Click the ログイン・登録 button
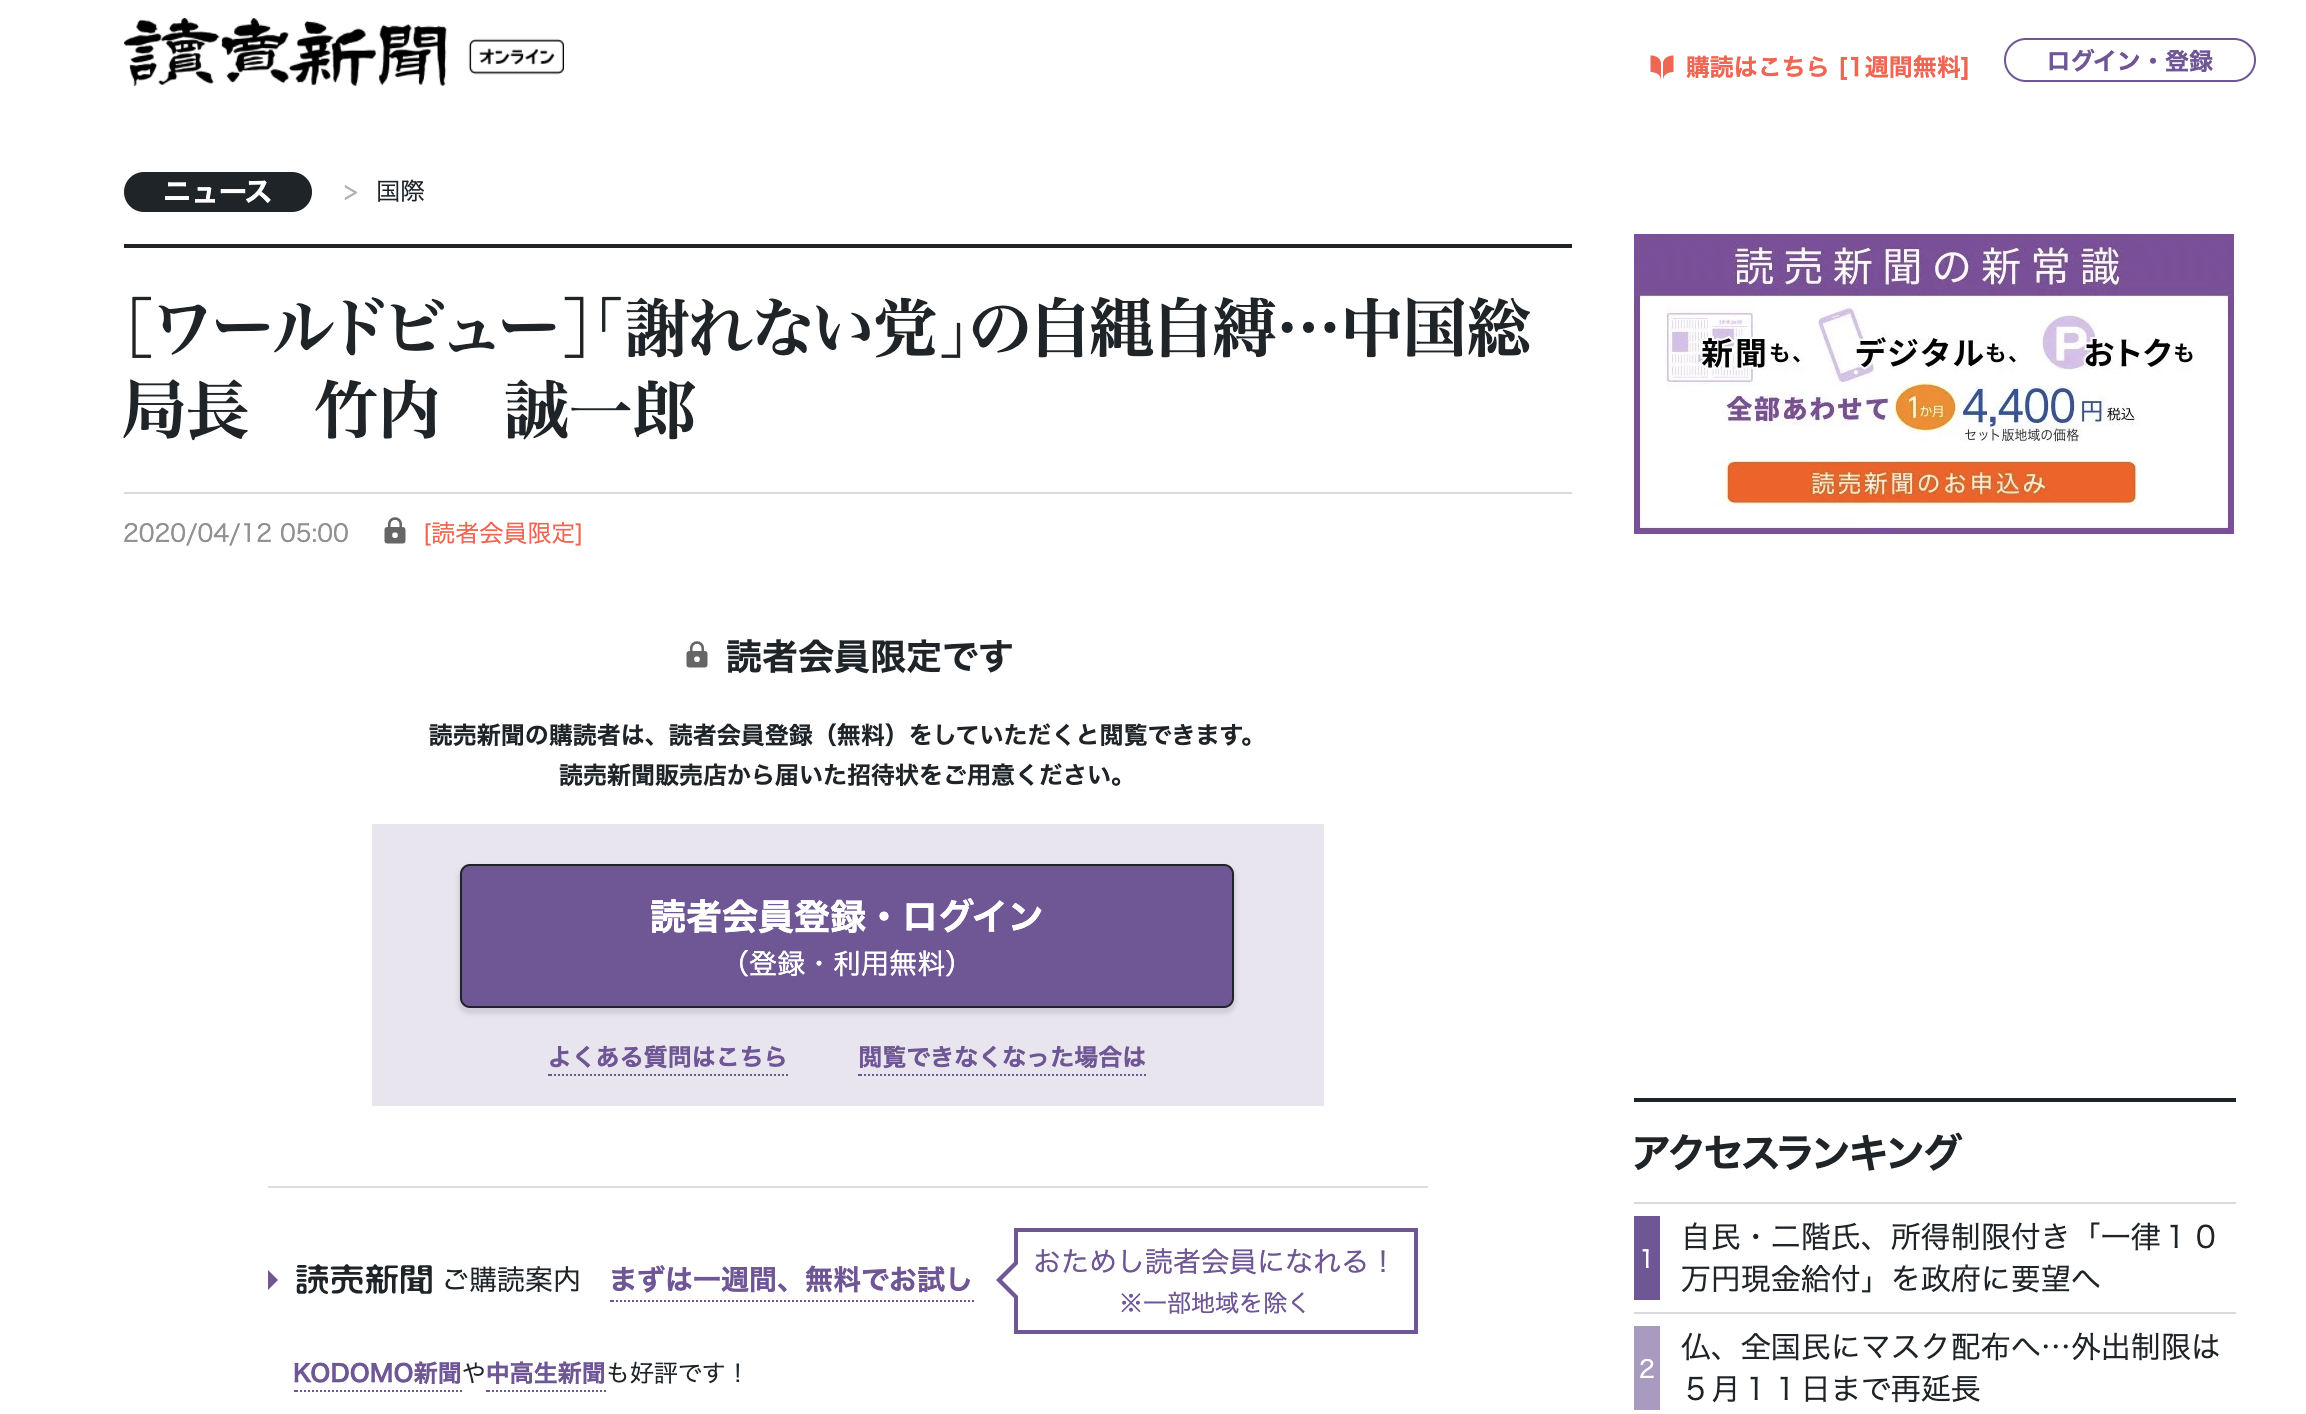Viewport: 2306px width, 1414px height. (x=2129, y=61)
